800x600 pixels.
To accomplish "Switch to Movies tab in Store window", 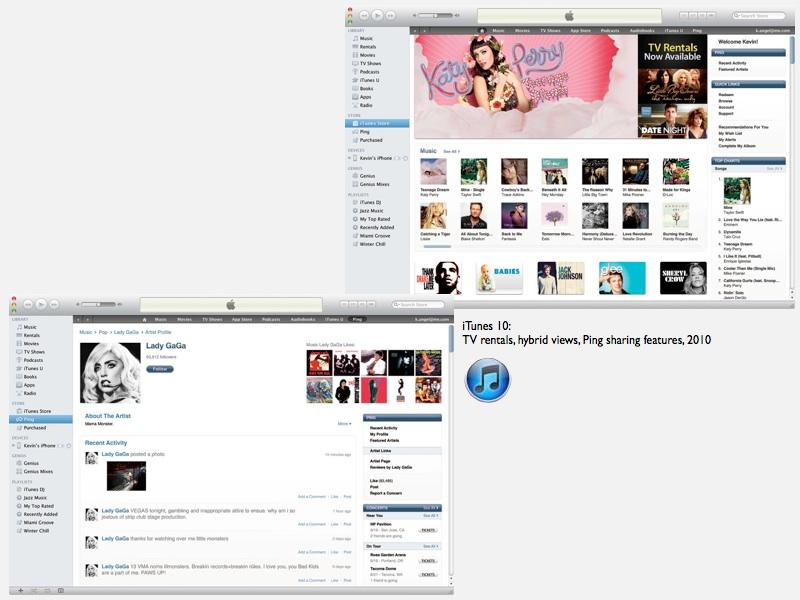I will (x=522, y=31).
